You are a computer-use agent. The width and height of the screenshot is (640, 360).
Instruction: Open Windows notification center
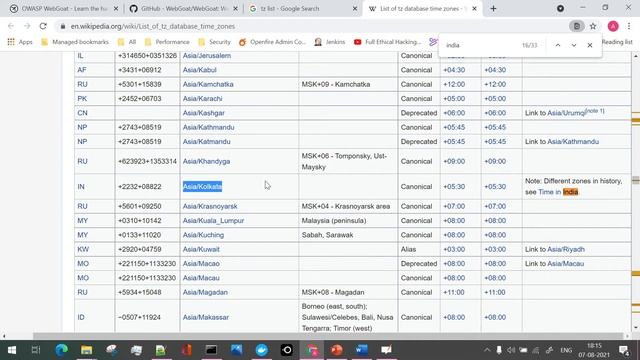[623, 350]
